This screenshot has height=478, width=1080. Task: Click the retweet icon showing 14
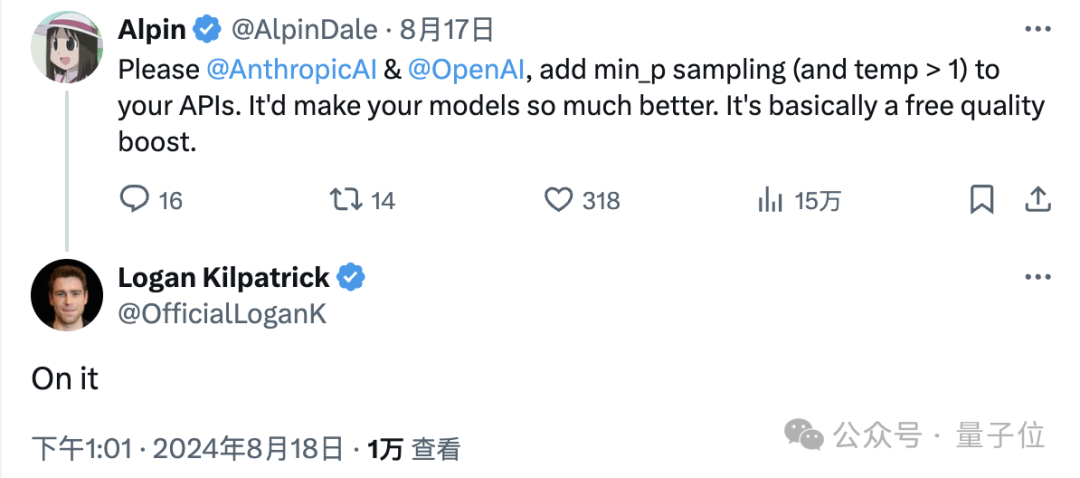coord(345,200)
